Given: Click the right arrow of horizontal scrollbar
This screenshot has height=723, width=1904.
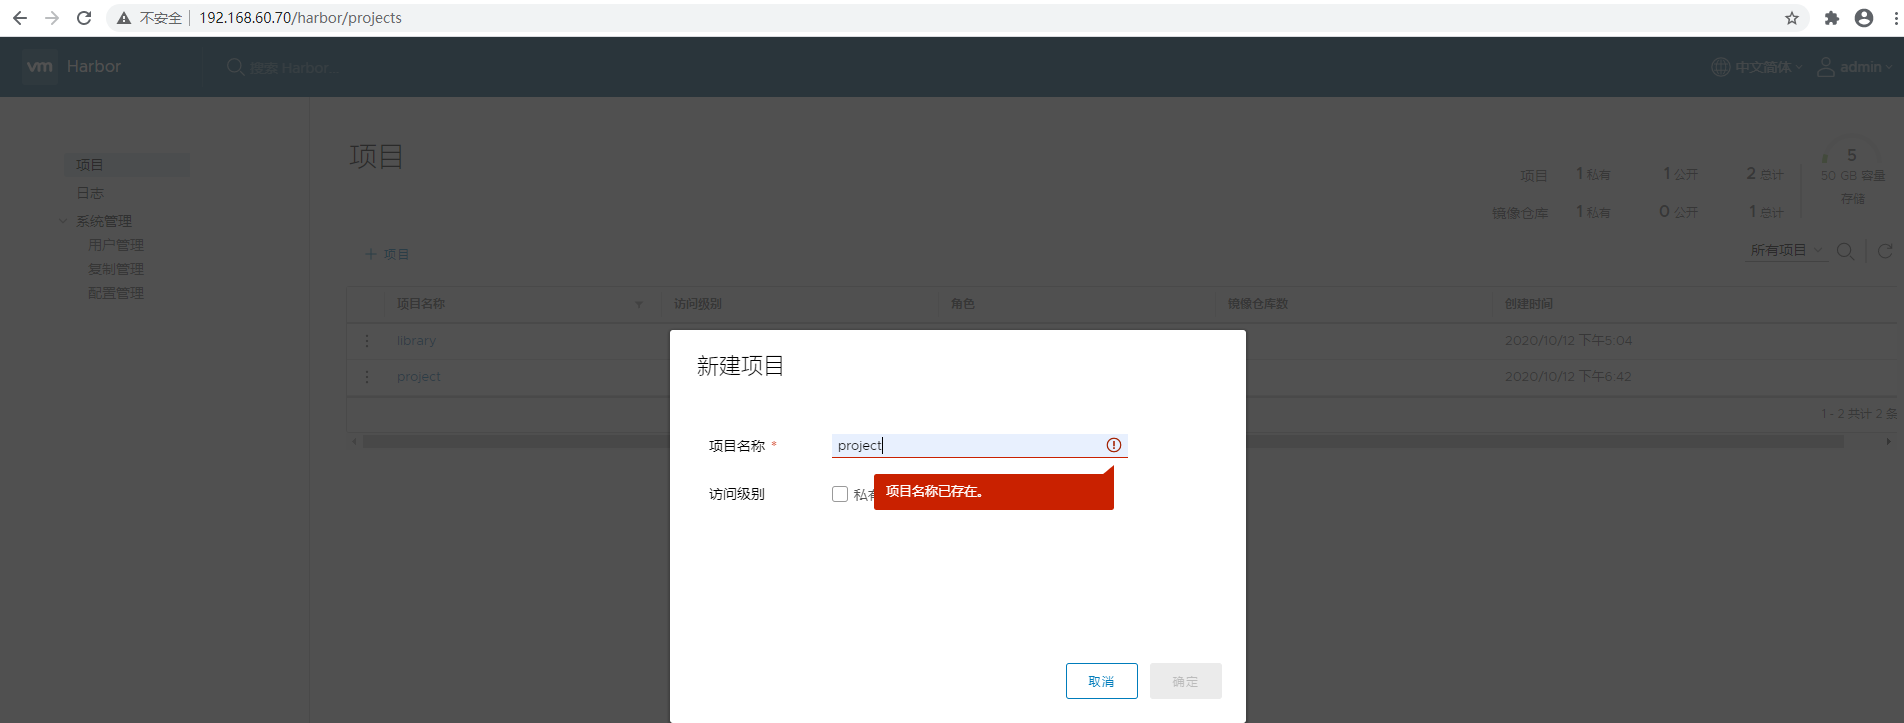Looking at the screenshot, I should click(1889, 441).
